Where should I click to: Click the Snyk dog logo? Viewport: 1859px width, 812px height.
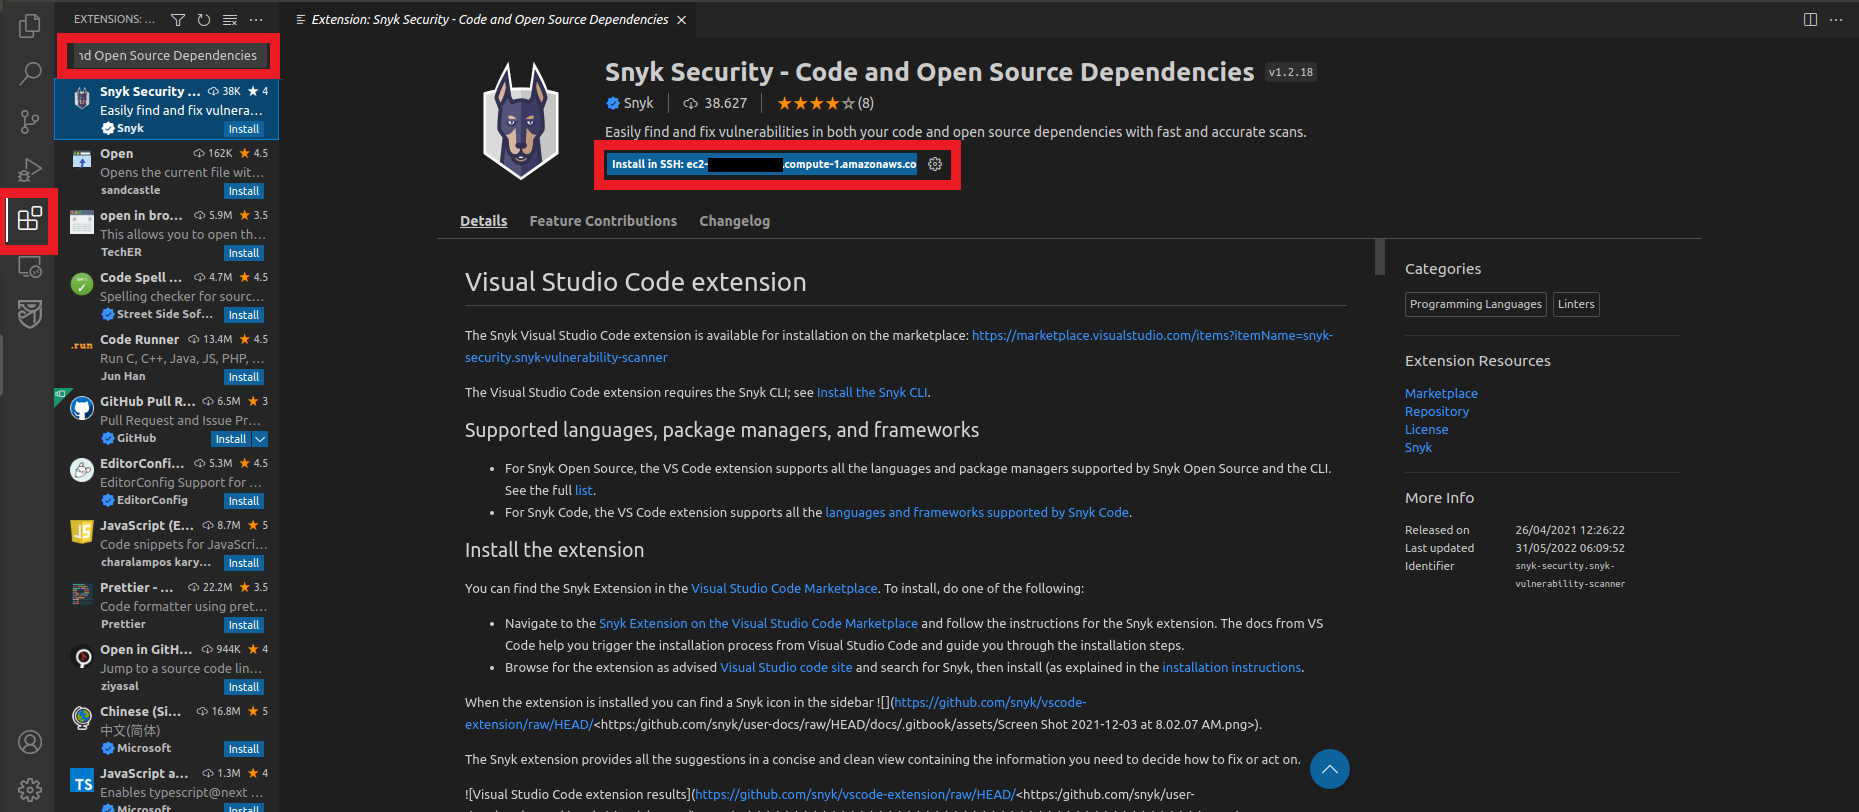pos(521,120)
